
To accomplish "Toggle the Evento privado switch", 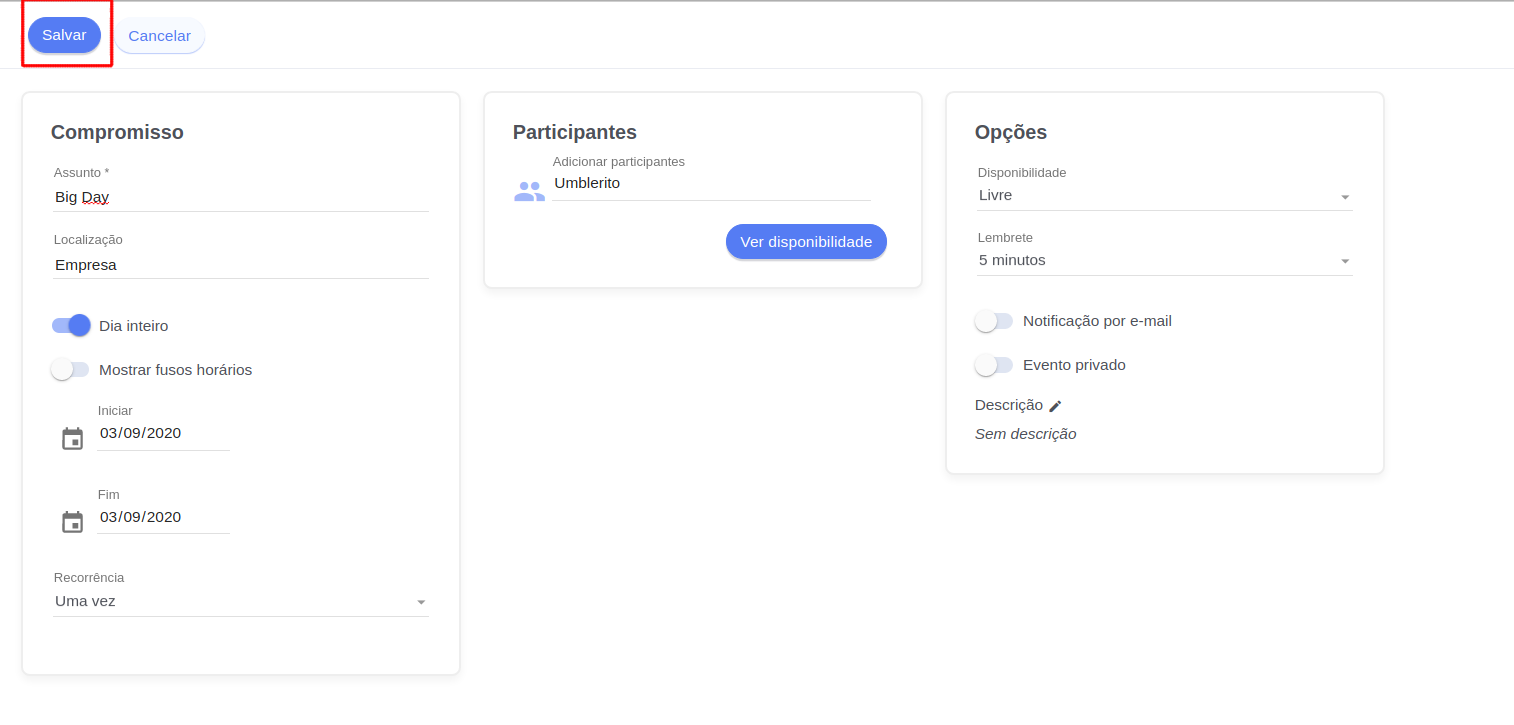I will [994, 365].
